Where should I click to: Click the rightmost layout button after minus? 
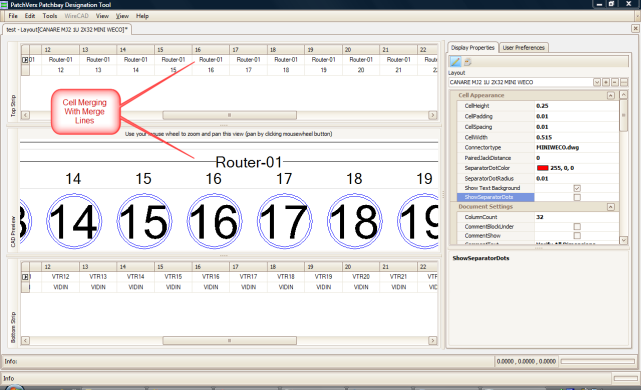pos(624,82)
